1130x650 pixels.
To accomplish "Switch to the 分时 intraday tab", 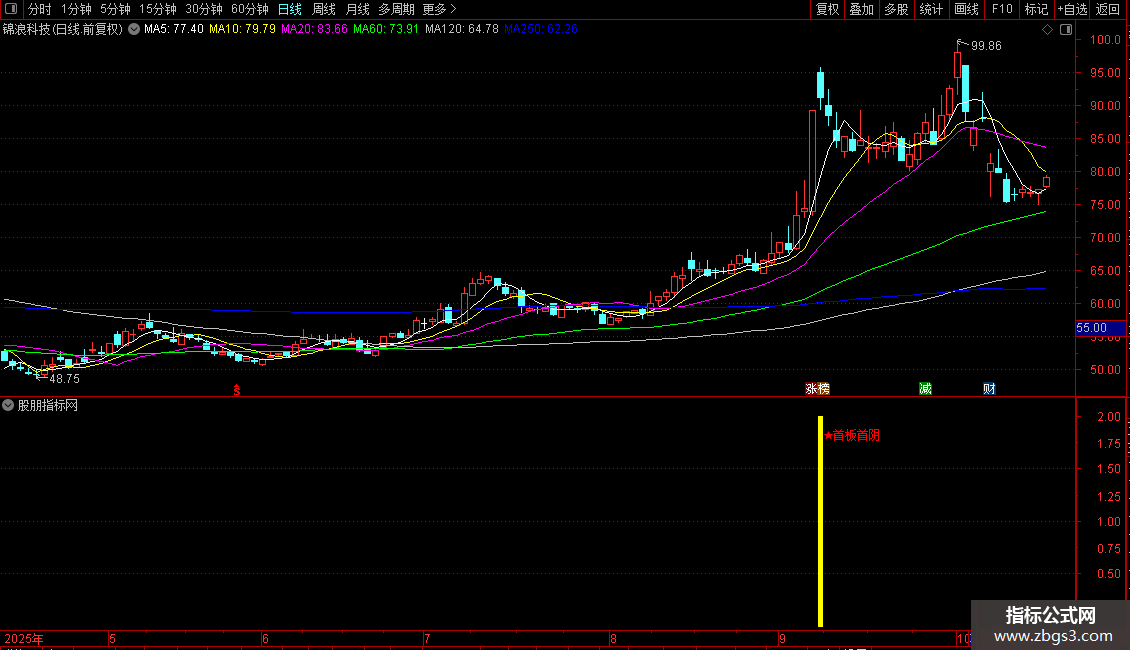I will (x=40, y=9).
